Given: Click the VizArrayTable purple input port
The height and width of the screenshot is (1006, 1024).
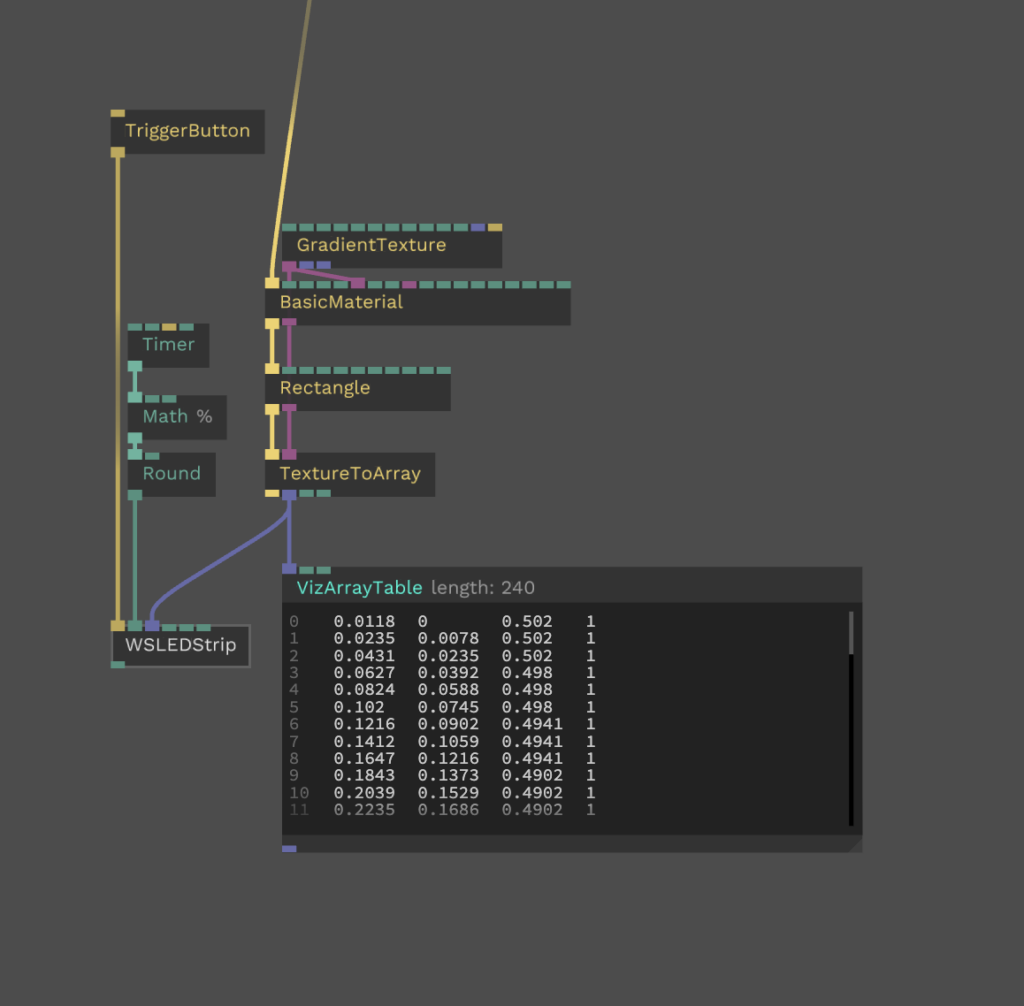Looking at the screenshot, I should (289, 569).
